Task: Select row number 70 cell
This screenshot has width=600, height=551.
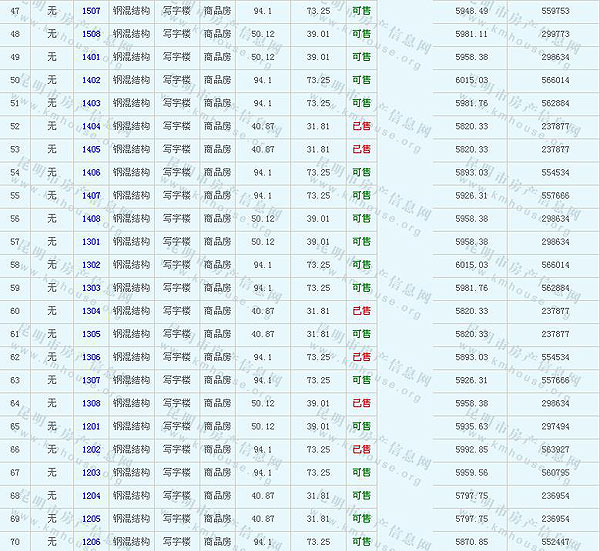Action: coord(15,541)
